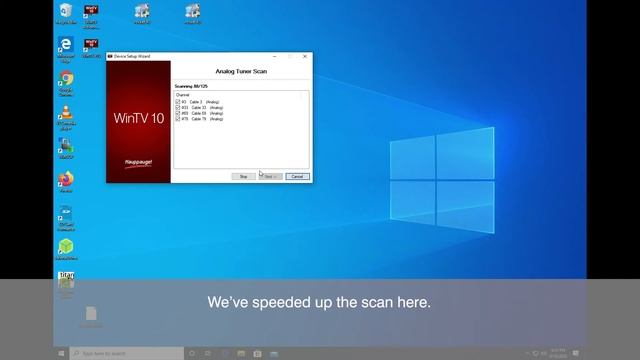640x360 pixels.
Task: Open the titan desktop icon
Action: 66,284
